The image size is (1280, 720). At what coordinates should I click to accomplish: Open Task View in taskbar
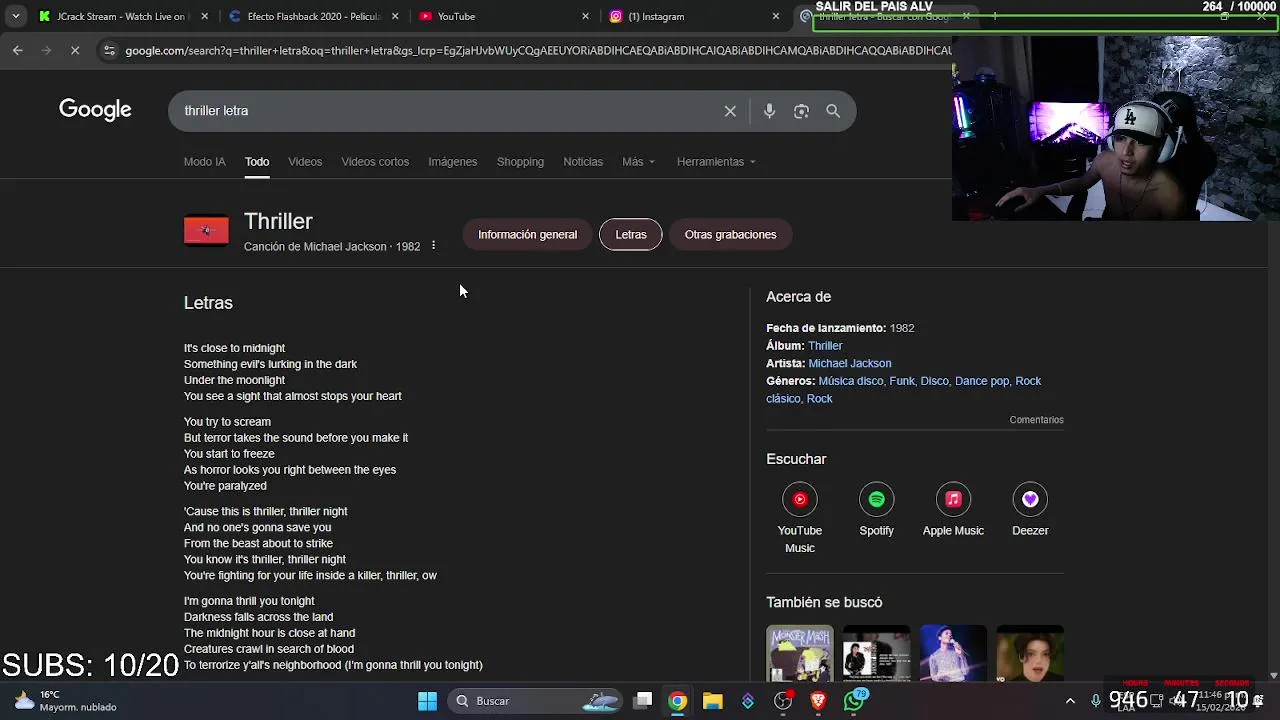[643, 701]
